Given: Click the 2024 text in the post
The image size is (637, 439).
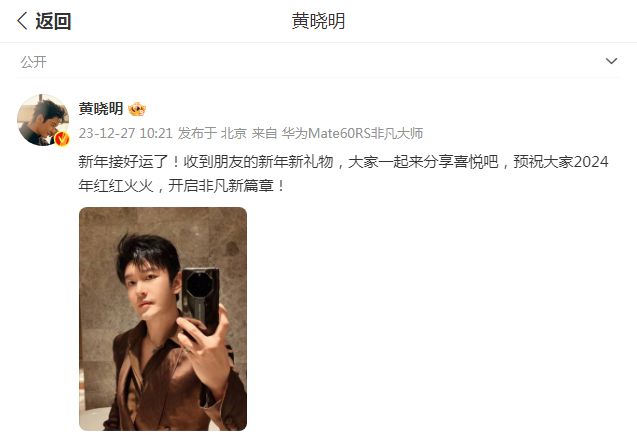Looking at the screenshot, I should [591, 162].
